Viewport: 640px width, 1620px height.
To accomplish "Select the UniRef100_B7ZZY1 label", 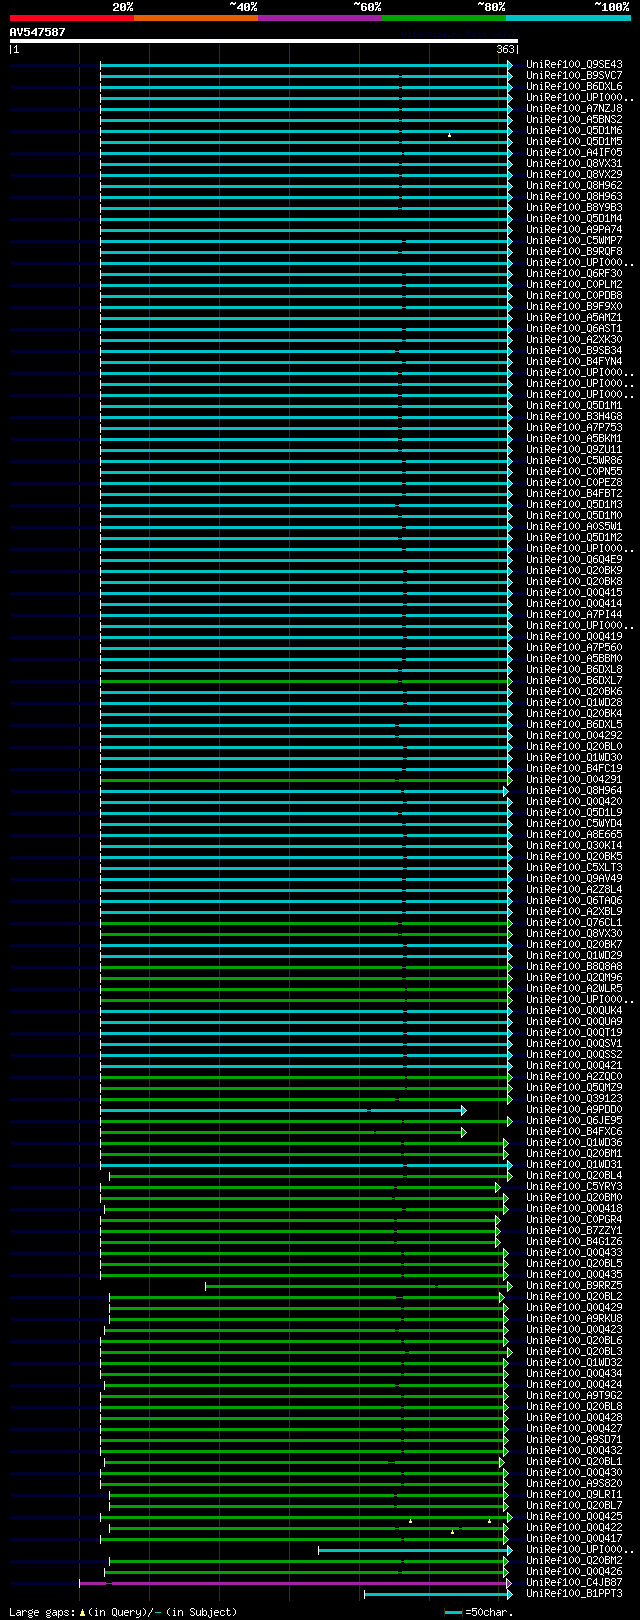I will coord(574,1231).
